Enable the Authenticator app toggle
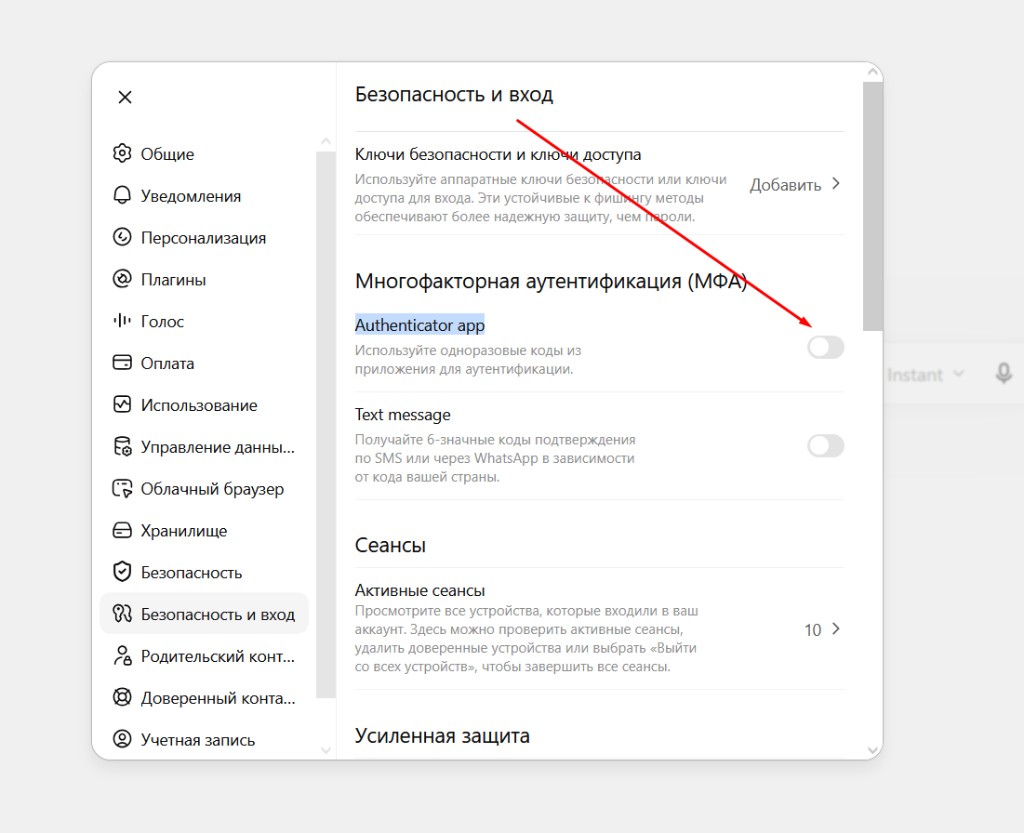 [825, 347]
